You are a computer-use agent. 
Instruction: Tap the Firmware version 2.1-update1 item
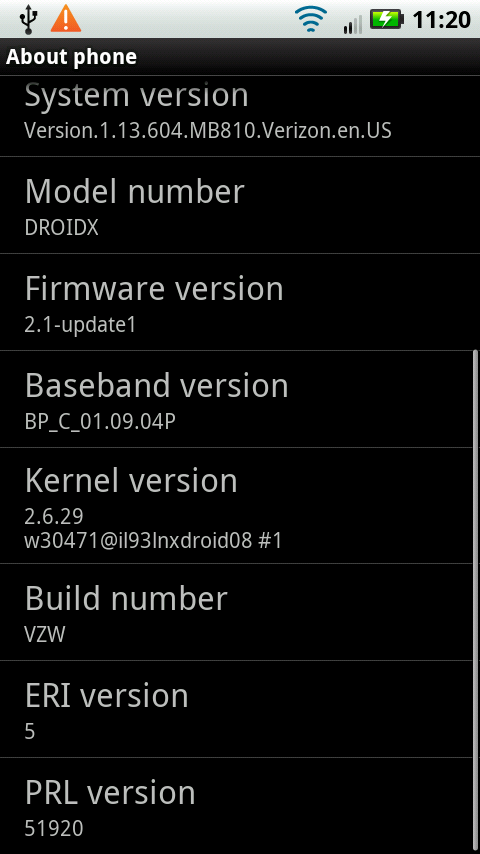240,302
